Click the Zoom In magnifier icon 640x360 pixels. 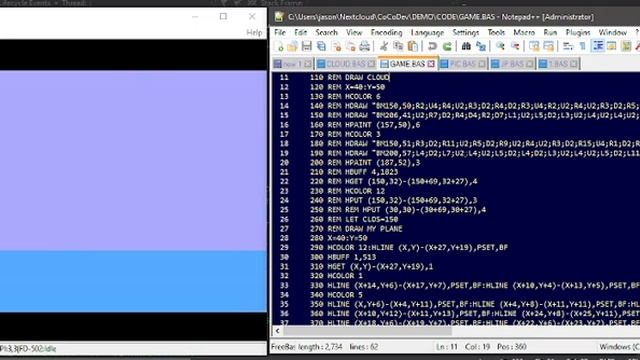500,46
